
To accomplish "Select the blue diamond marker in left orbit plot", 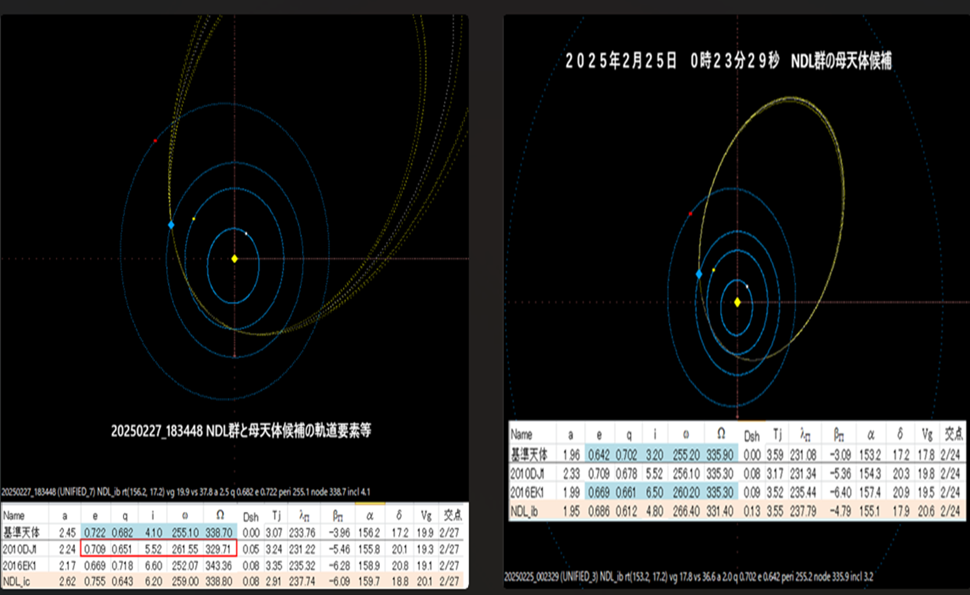I will click(171, 226).
